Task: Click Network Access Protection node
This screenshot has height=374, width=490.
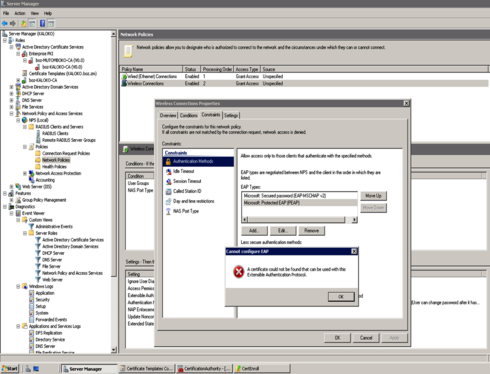Action: (x=58, y=173)
